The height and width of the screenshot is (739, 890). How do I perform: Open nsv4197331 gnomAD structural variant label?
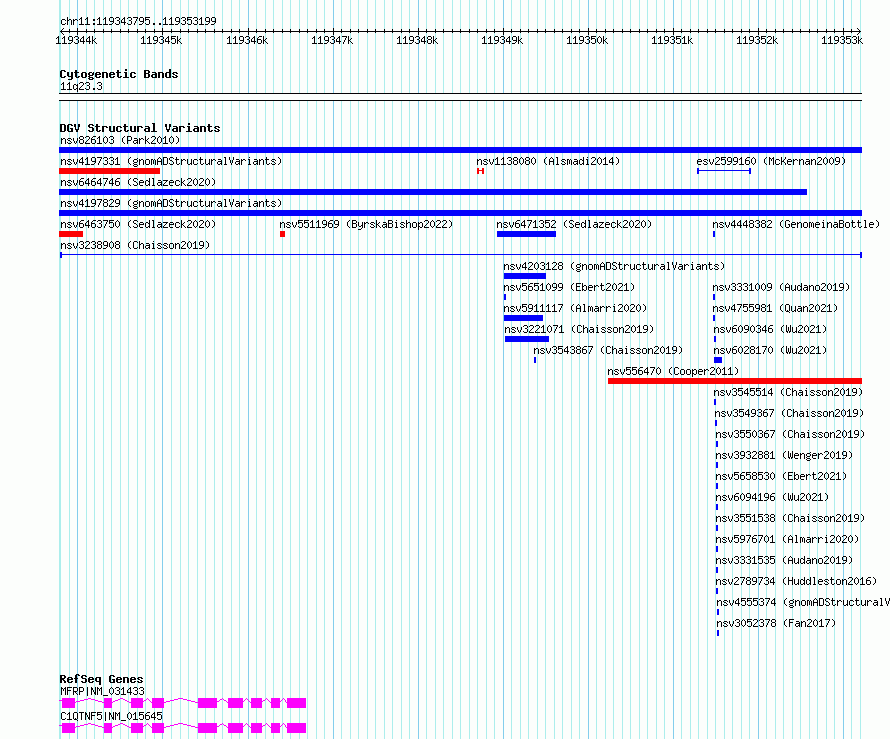171,161
